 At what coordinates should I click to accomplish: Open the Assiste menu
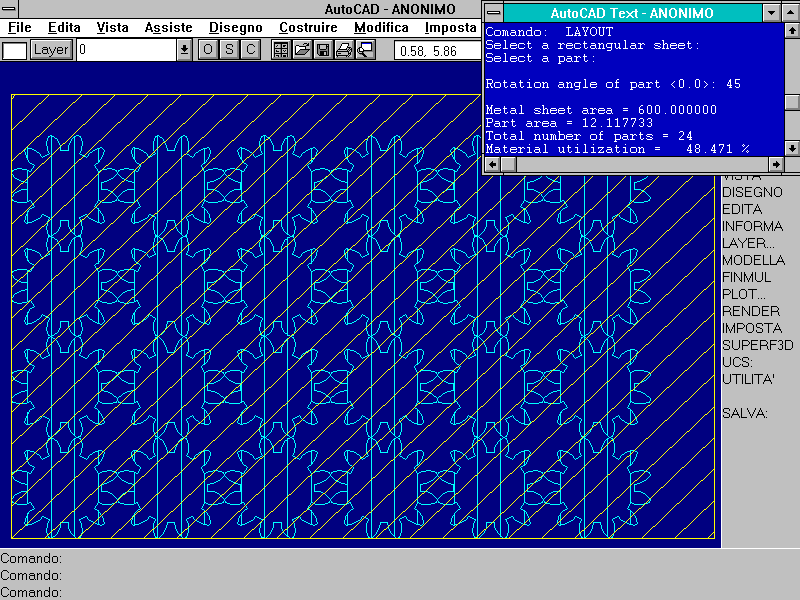(168, 28)
